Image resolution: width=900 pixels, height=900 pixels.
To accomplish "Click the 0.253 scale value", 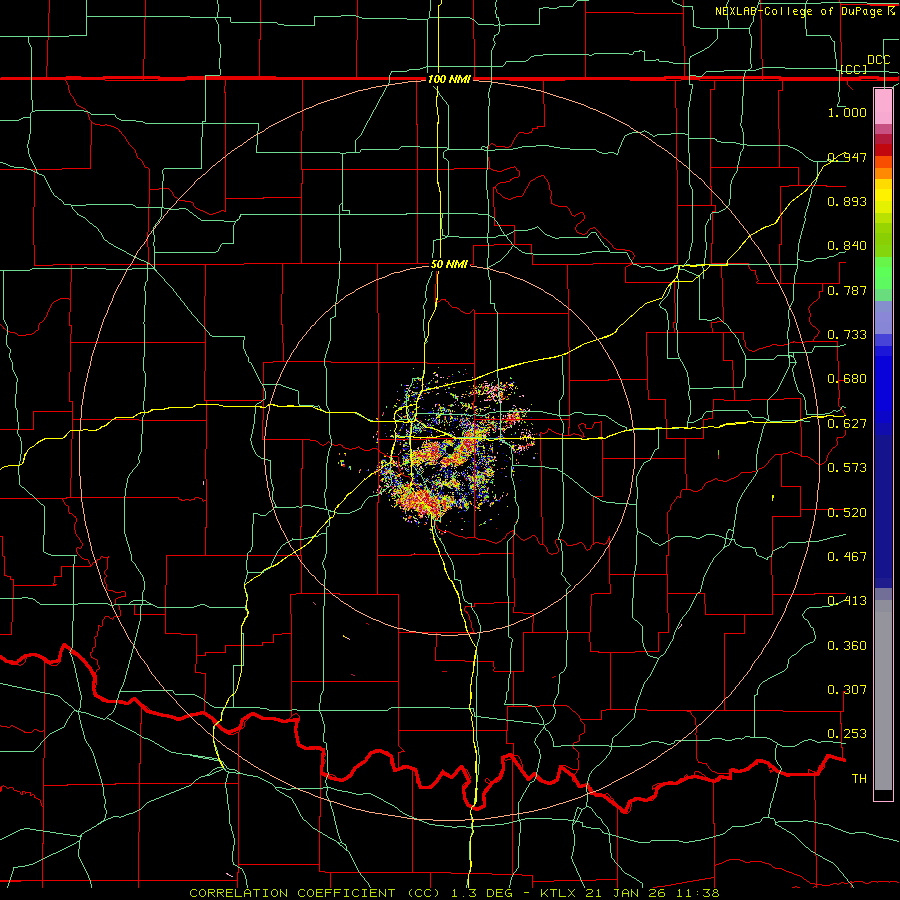I will [x=847, y=734].
